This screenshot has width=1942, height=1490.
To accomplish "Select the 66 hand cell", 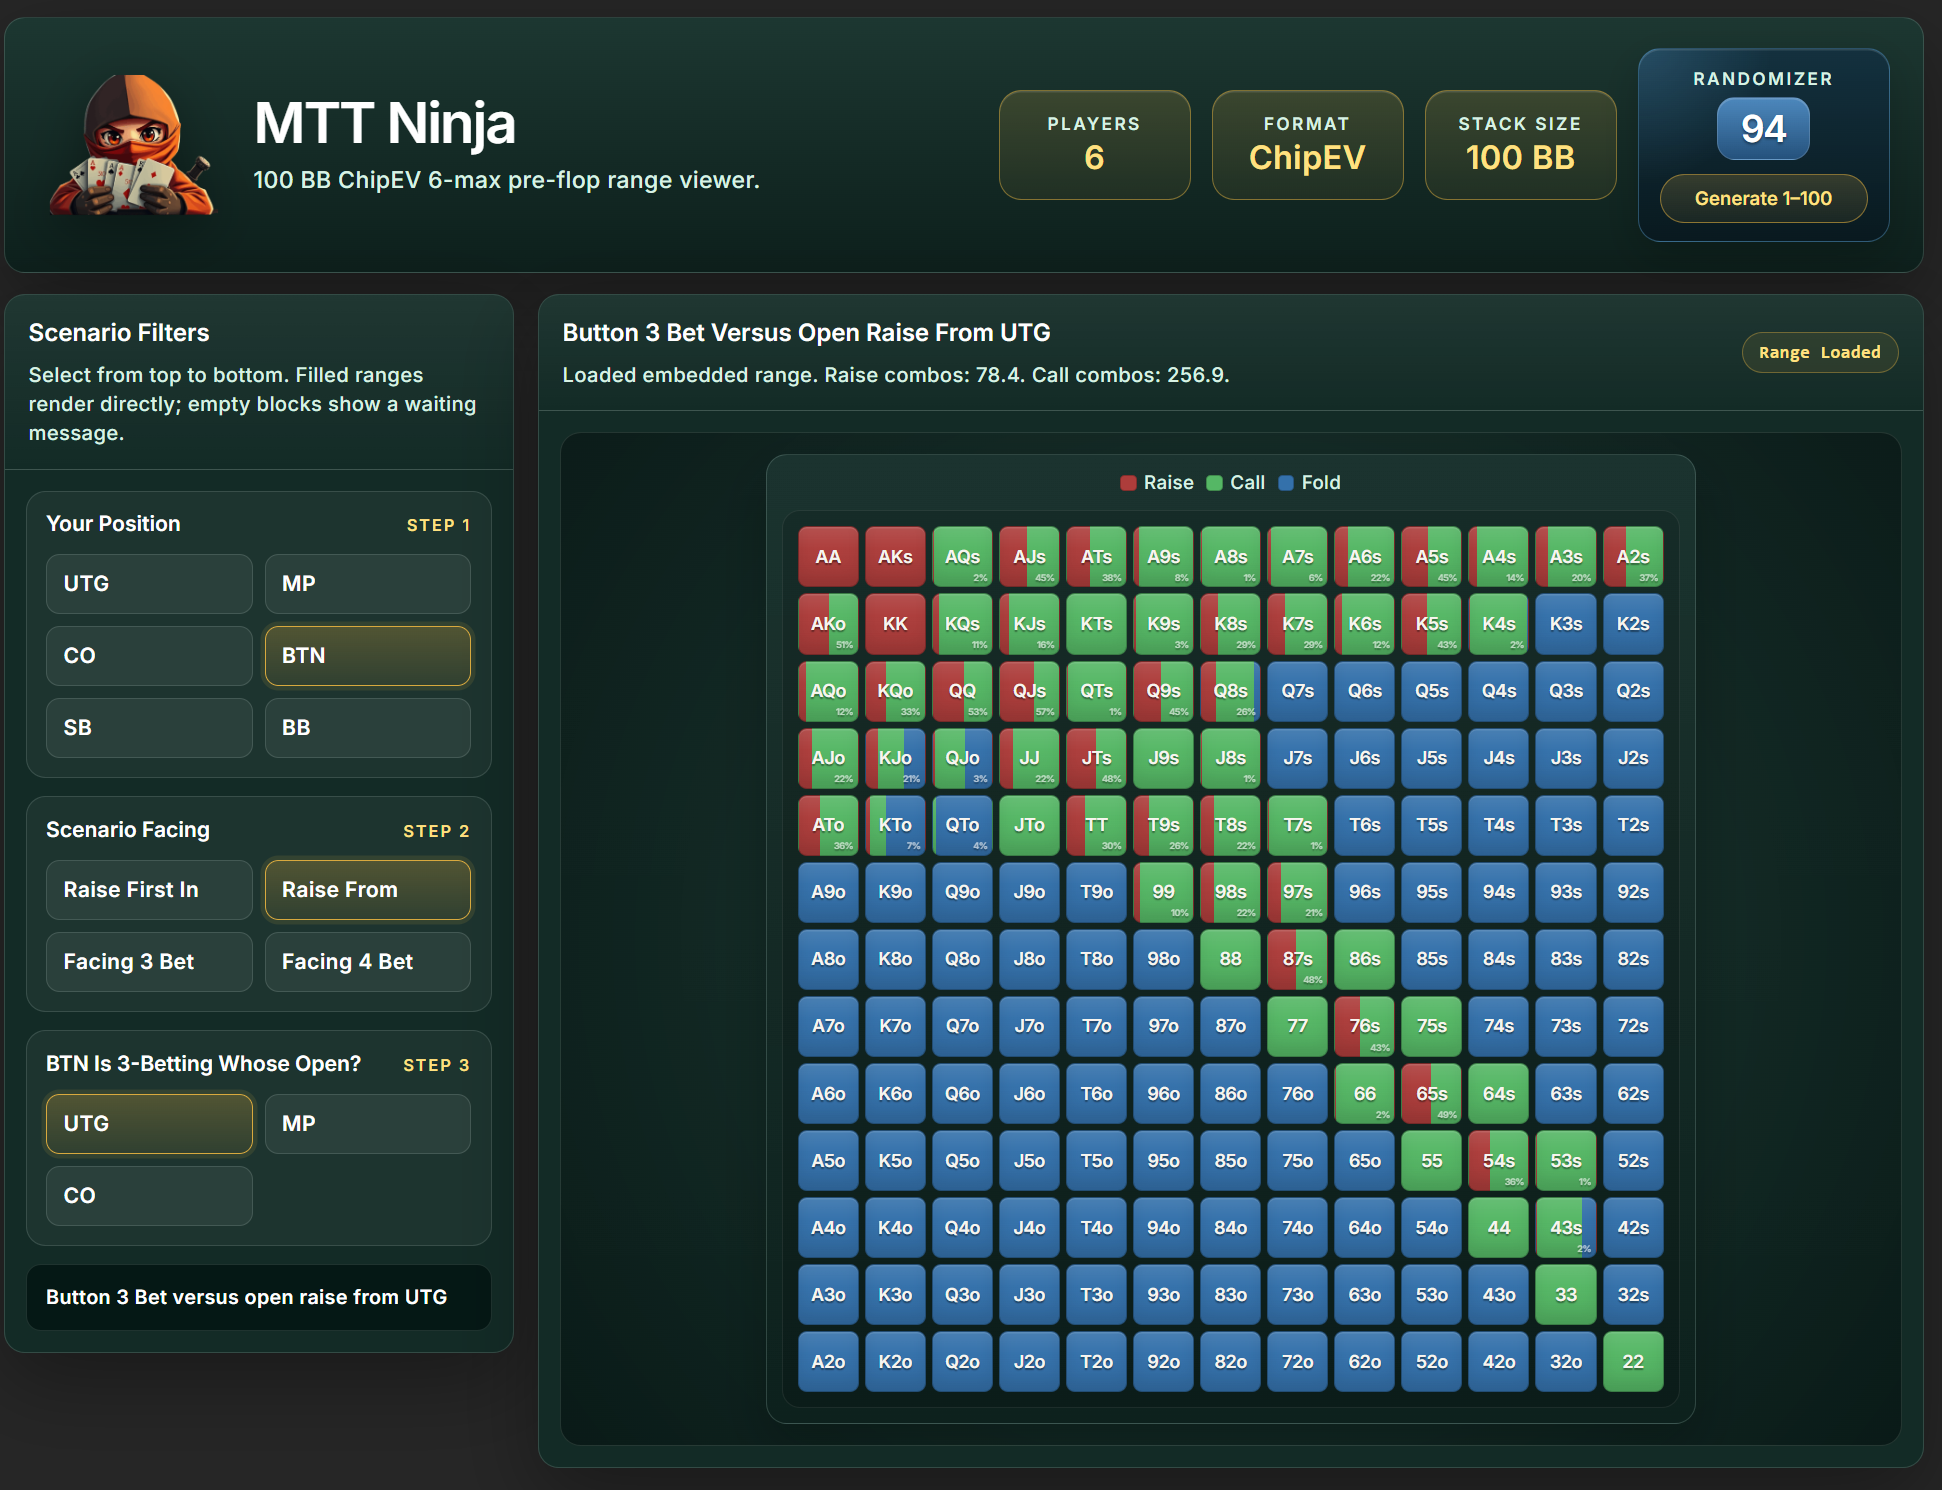I will 1364,1094.
